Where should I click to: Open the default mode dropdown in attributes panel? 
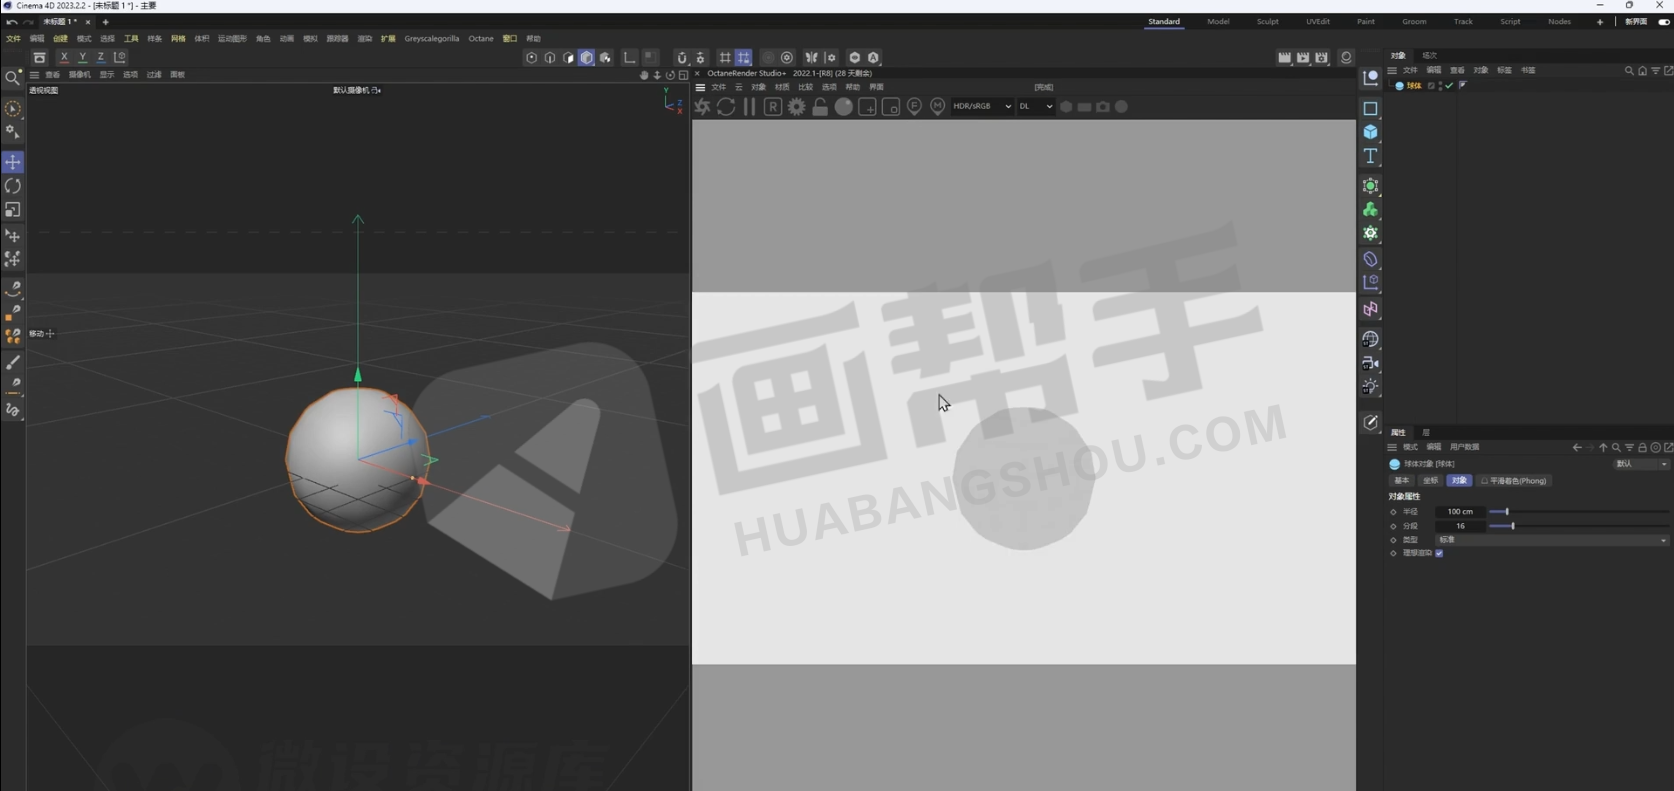pos(1642,464)
